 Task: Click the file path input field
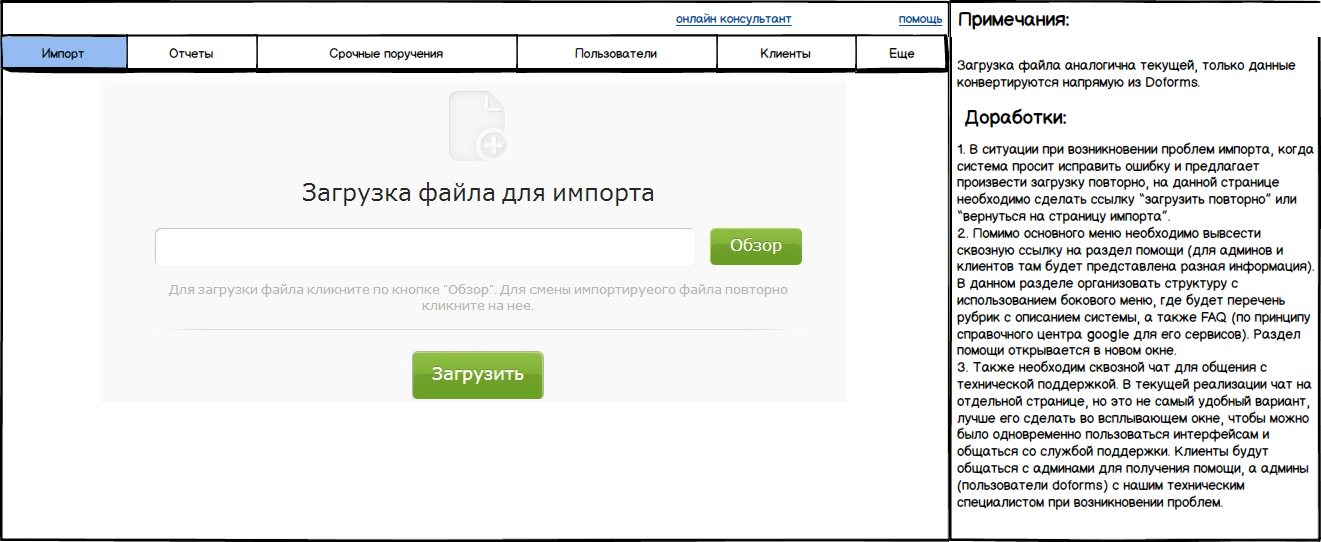pos(425,247)
